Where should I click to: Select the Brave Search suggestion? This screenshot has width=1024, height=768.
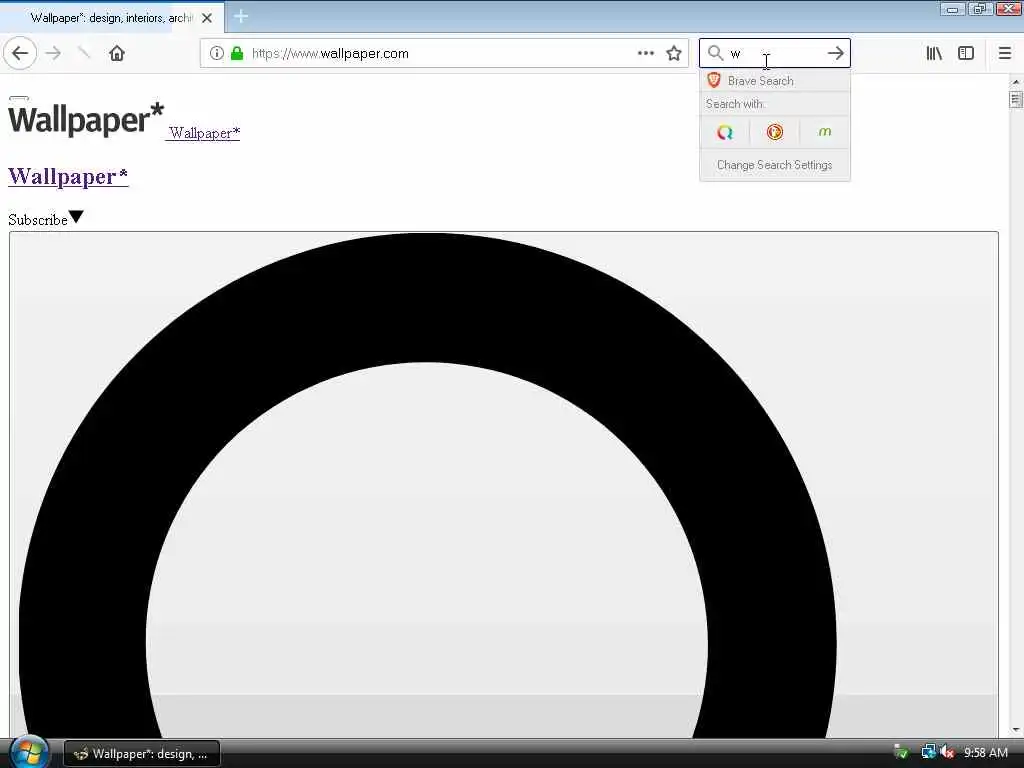775,81
